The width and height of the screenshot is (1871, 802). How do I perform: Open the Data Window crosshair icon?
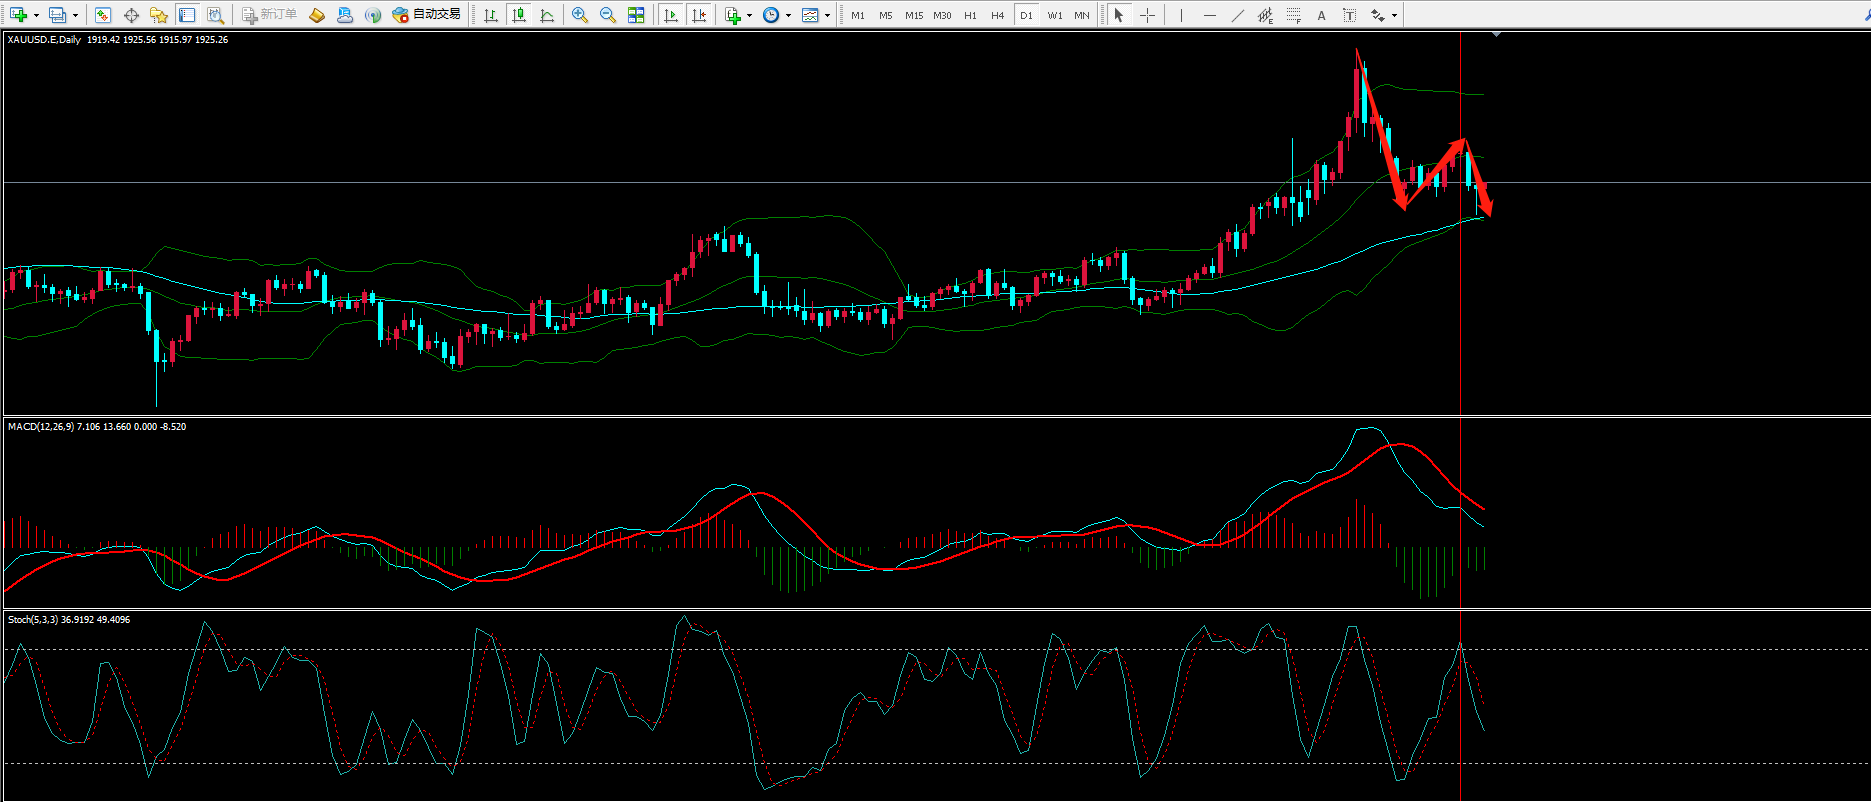tap(130, 15)
